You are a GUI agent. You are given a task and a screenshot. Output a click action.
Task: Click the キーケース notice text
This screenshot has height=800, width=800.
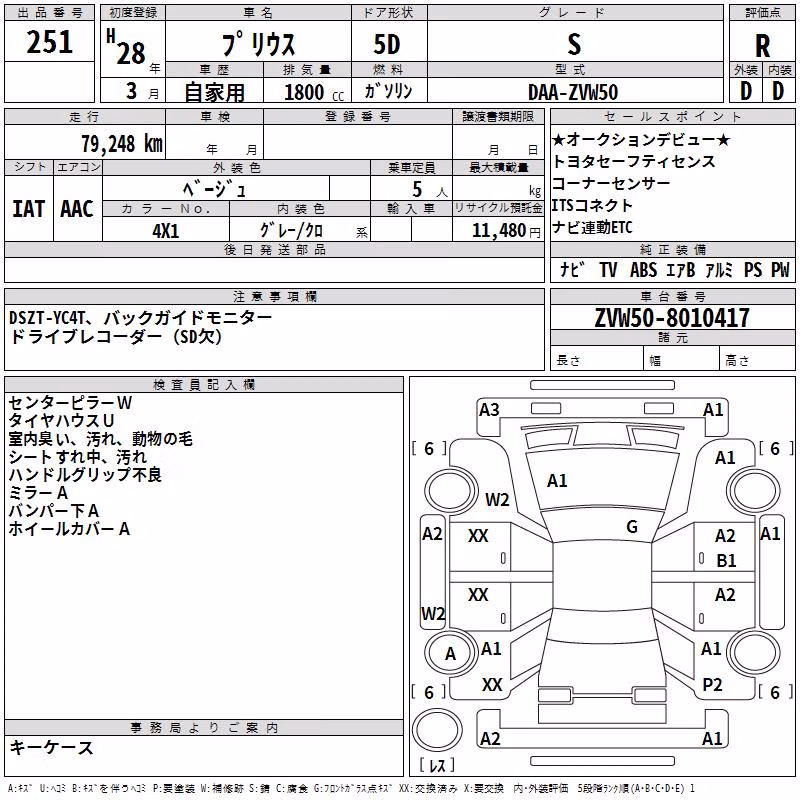click(52, 747)
